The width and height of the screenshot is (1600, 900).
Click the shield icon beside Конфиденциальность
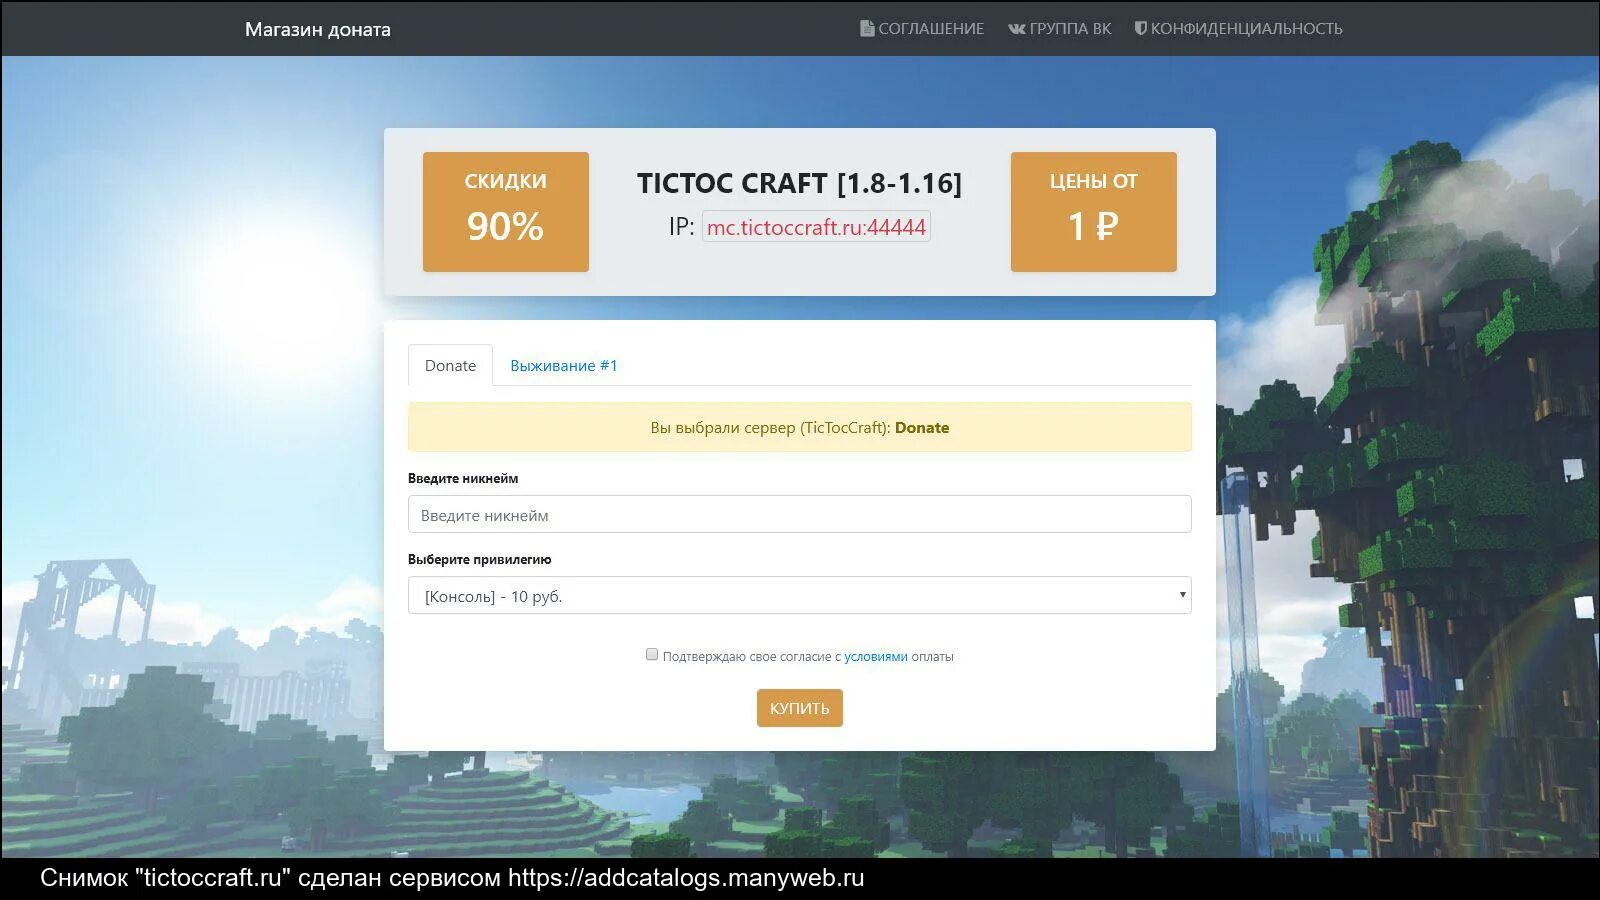(1141, 29)
